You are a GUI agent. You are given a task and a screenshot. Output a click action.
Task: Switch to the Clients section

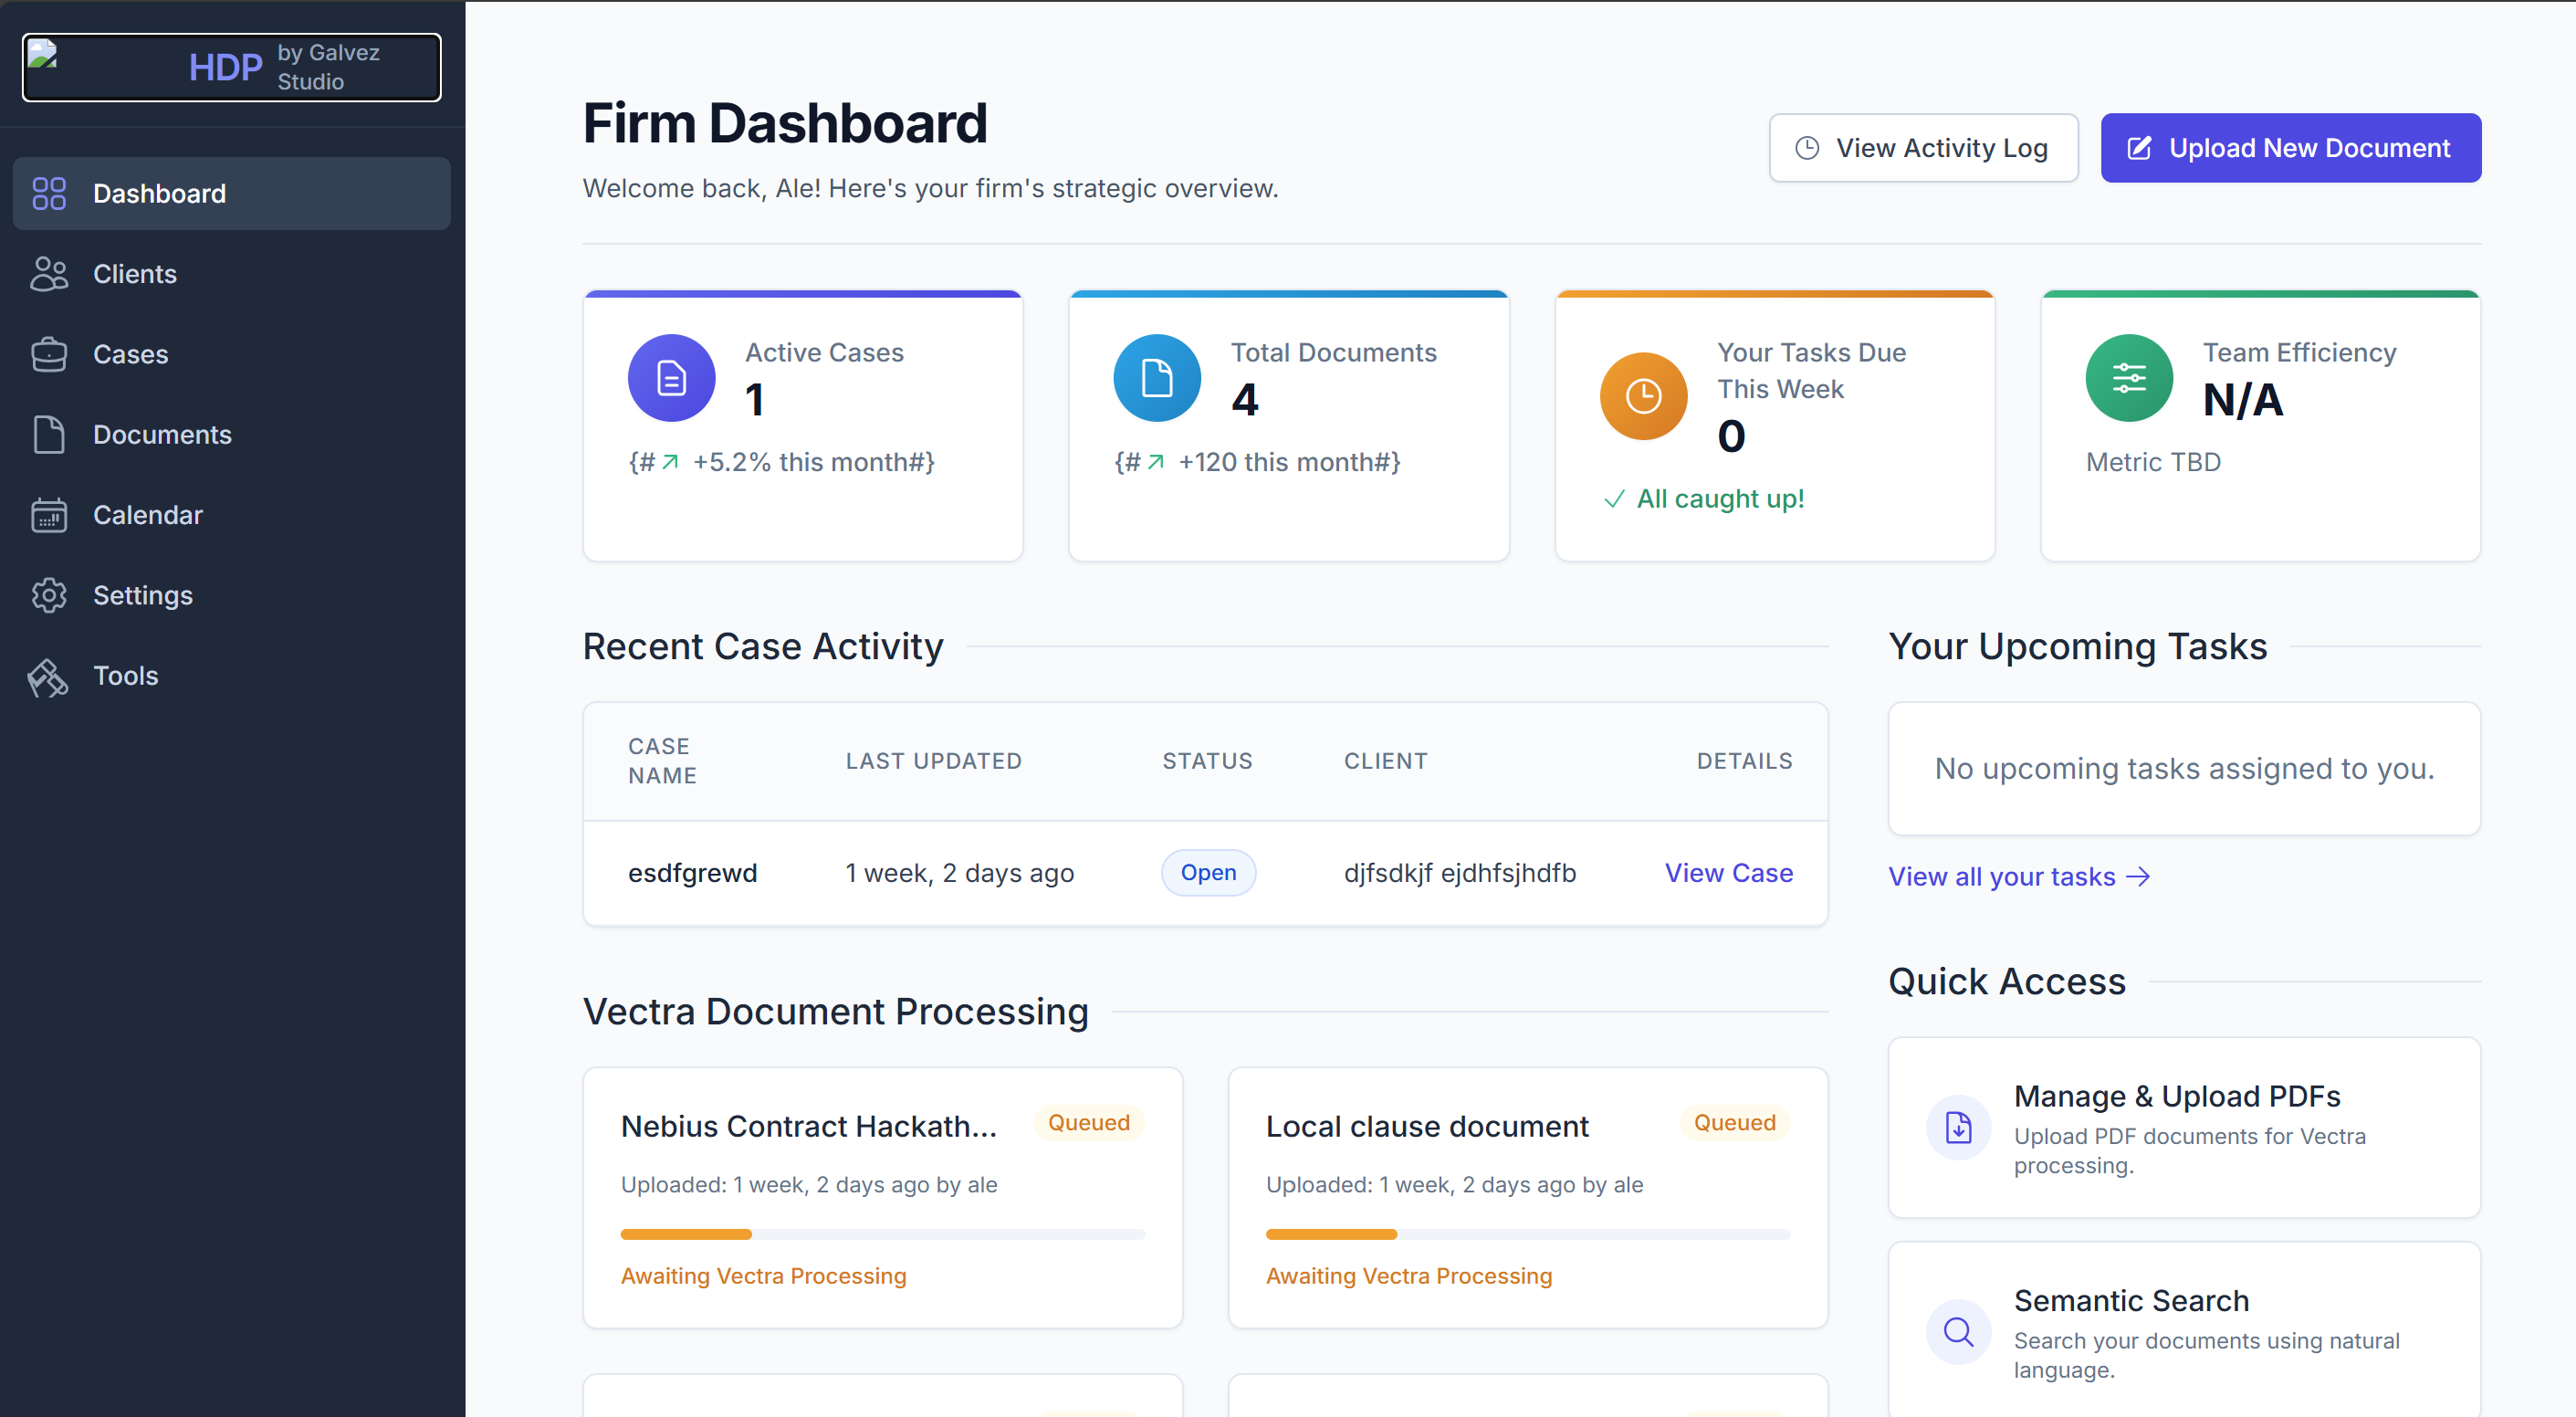coord(135,273)
